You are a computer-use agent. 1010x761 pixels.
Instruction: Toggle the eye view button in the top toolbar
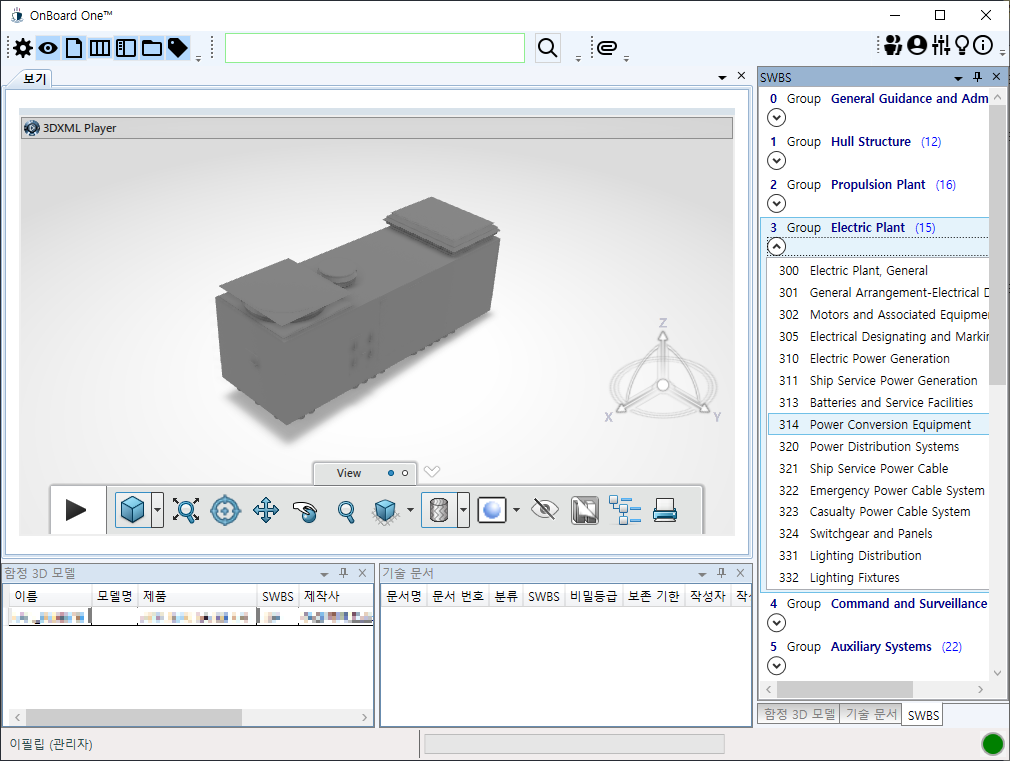48,48
